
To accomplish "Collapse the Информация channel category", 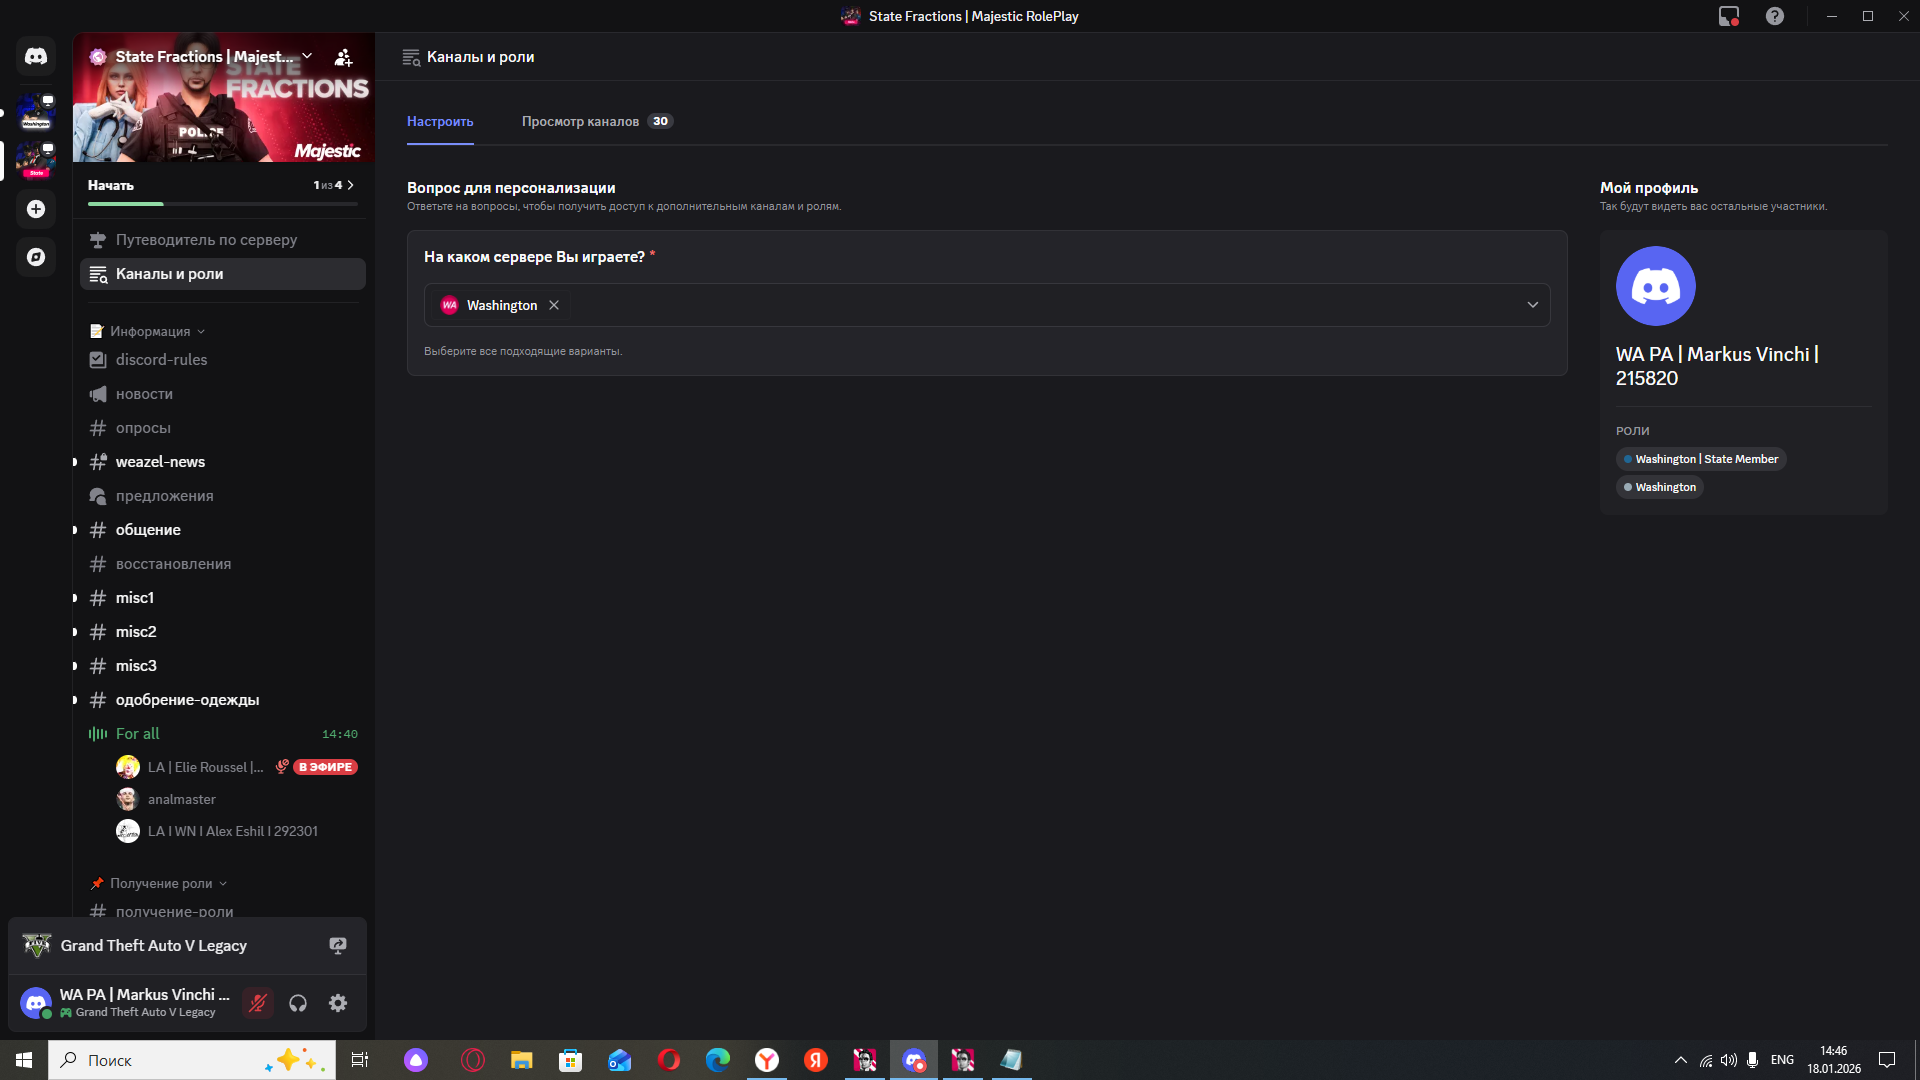I will (x=150, y=331).
